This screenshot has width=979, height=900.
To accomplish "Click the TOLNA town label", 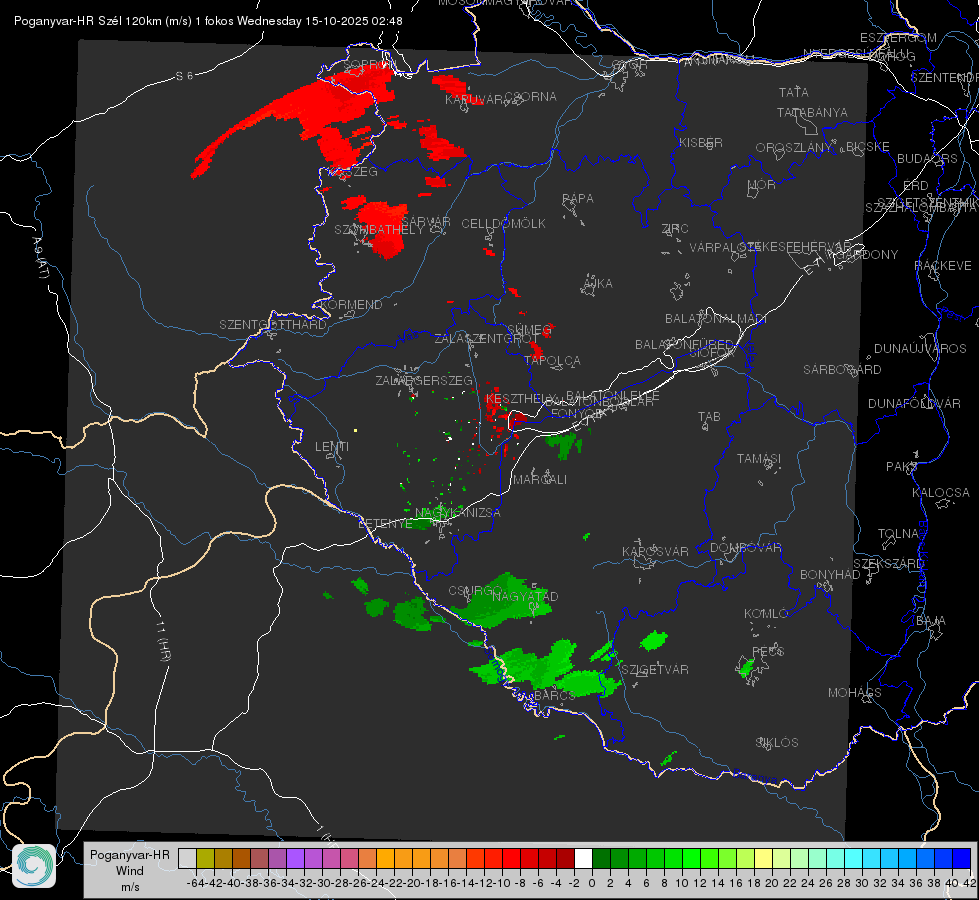I will pyautogui.click(x=898, y=534).
